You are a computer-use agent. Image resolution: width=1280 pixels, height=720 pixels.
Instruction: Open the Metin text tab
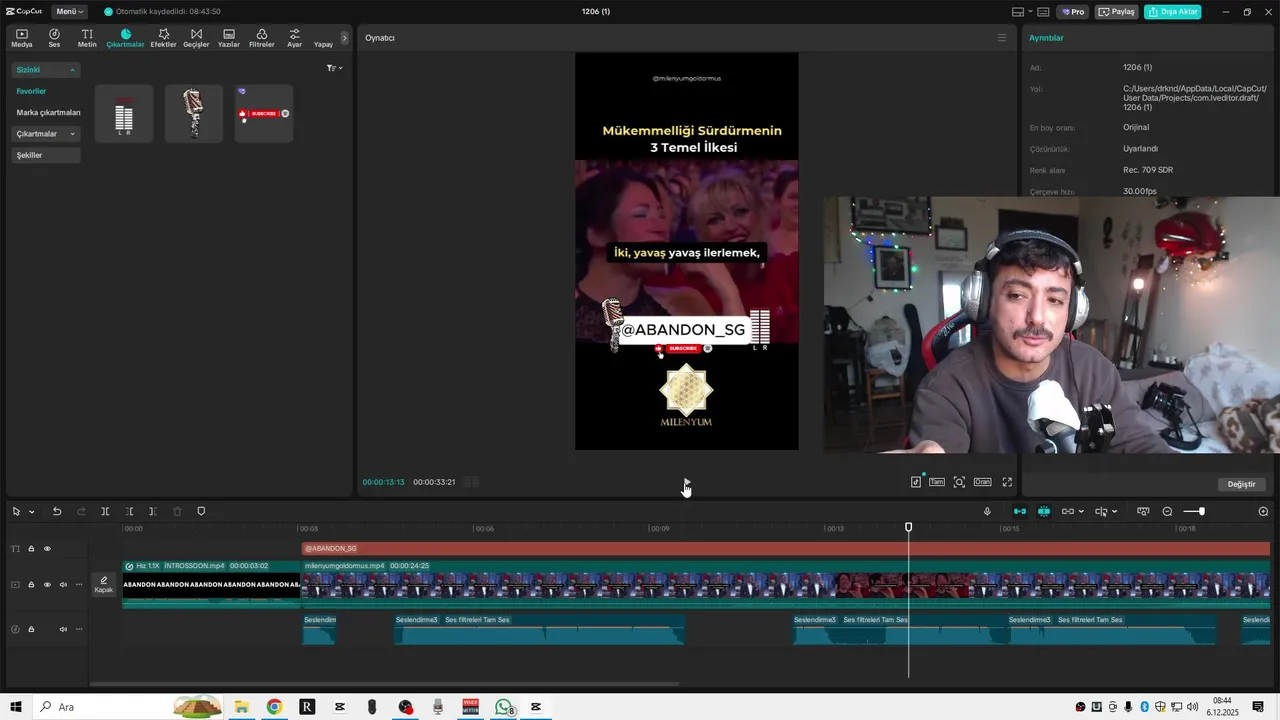(x=87, y=38)
